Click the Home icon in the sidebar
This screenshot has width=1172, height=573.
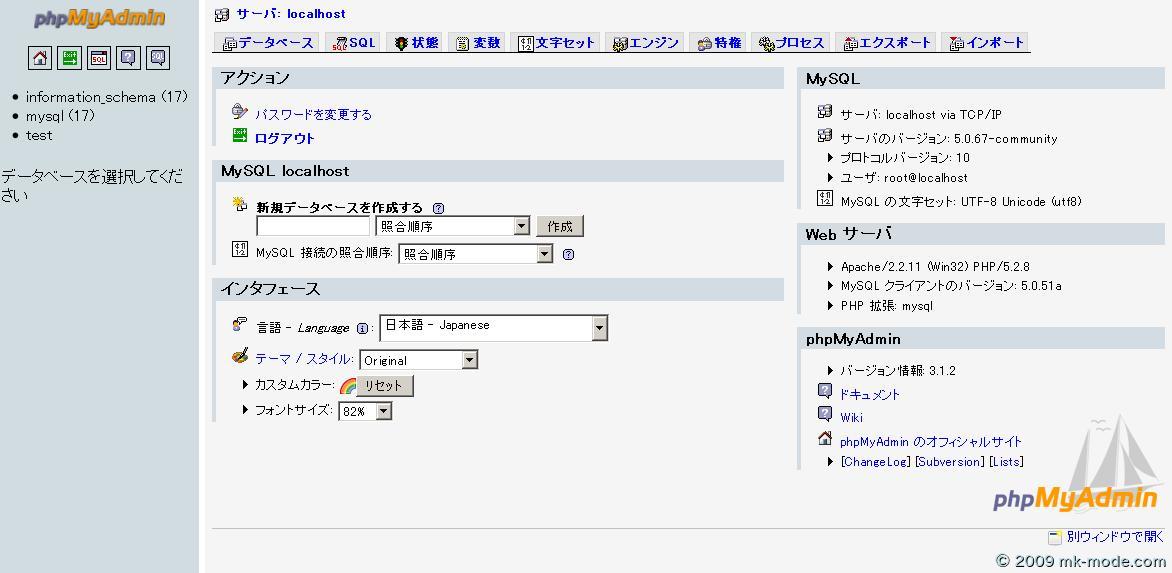coord(40,58)
